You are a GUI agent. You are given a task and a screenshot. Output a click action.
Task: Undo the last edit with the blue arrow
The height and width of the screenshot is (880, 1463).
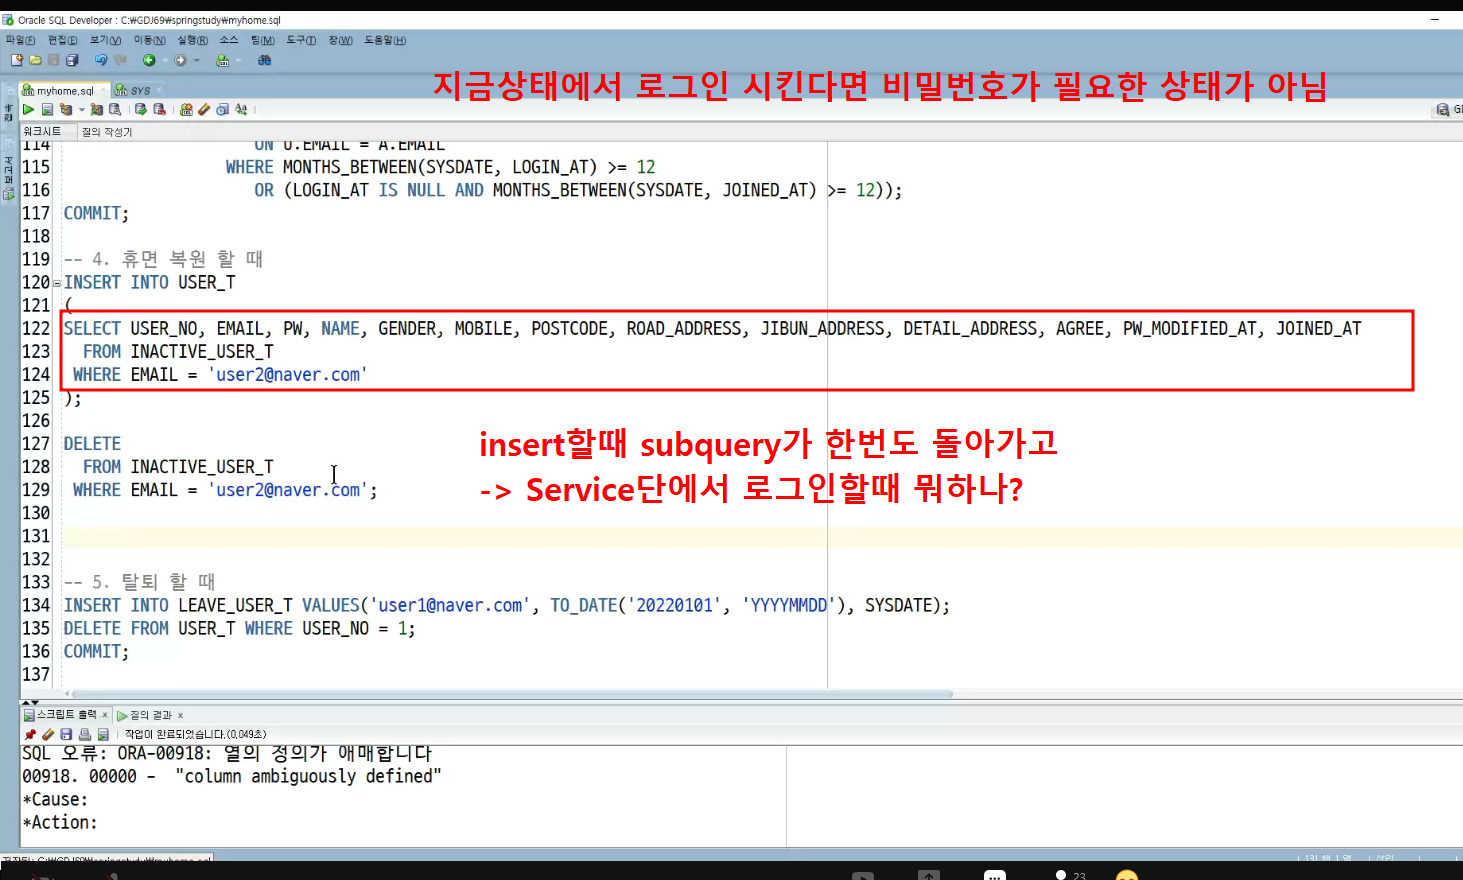[101, 60]
